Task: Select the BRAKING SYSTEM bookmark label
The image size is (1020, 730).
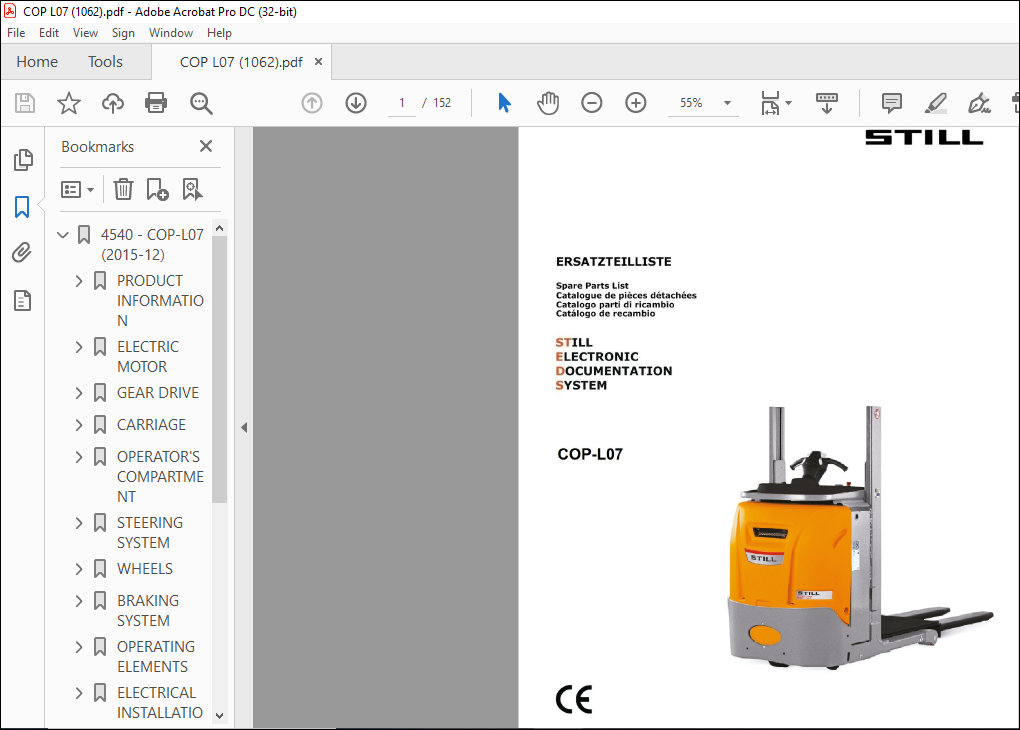Action: tap(148, 610)
